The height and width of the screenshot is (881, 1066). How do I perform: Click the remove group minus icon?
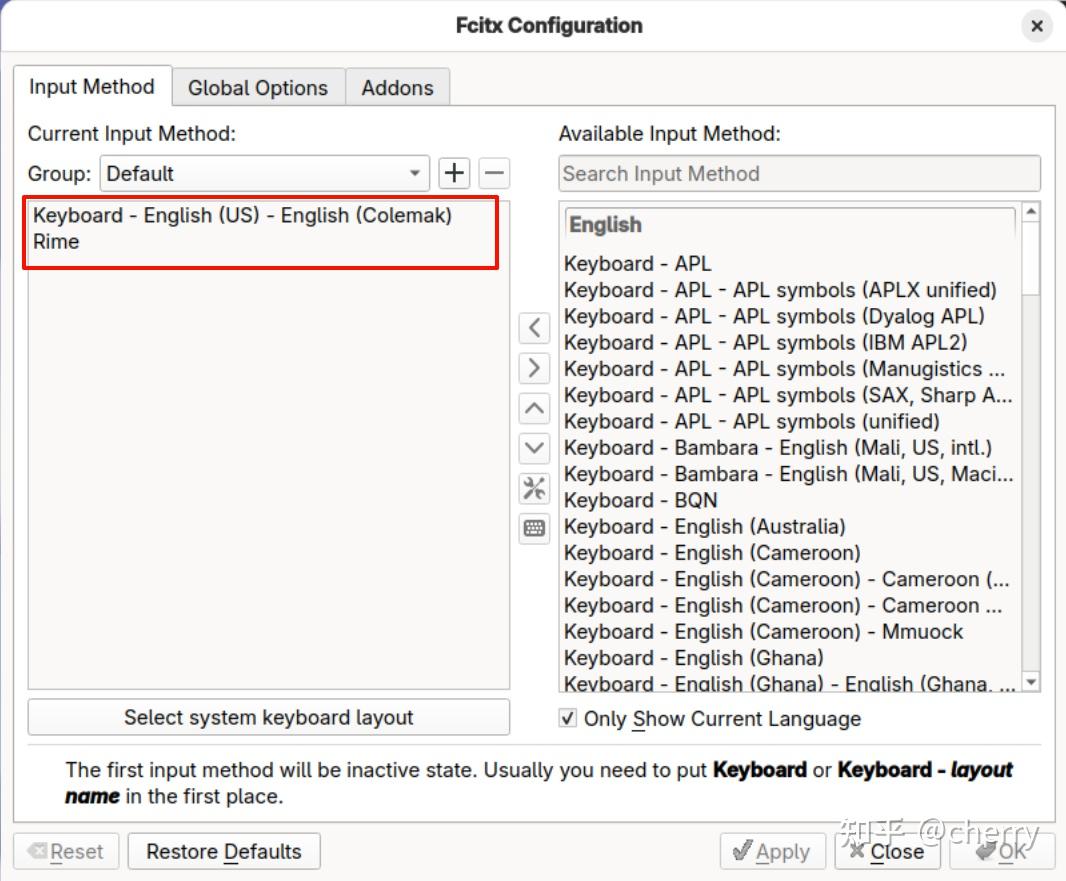click(x=494, y=173)
